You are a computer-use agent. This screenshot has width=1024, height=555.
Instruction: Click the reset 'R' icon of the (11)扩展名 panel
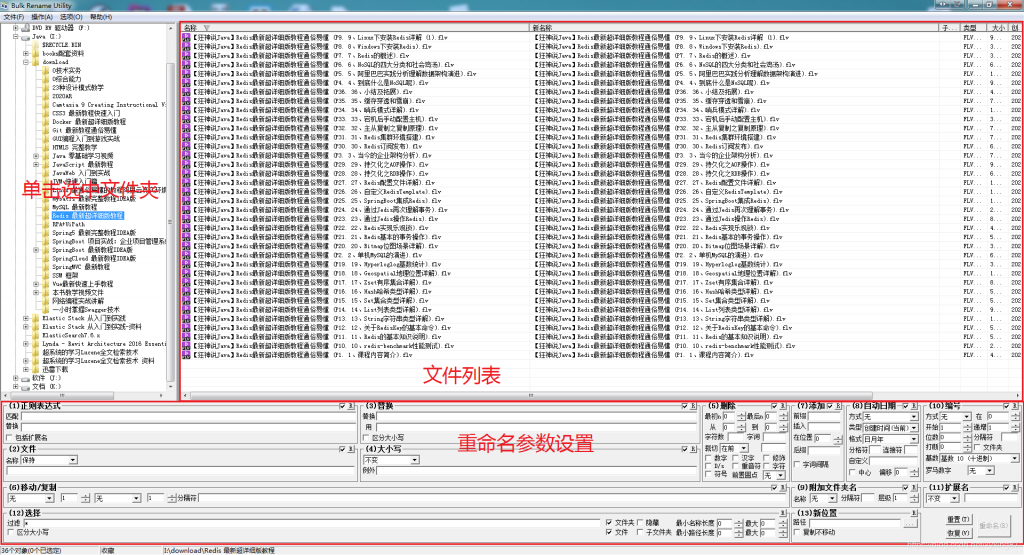[1016, 488]
